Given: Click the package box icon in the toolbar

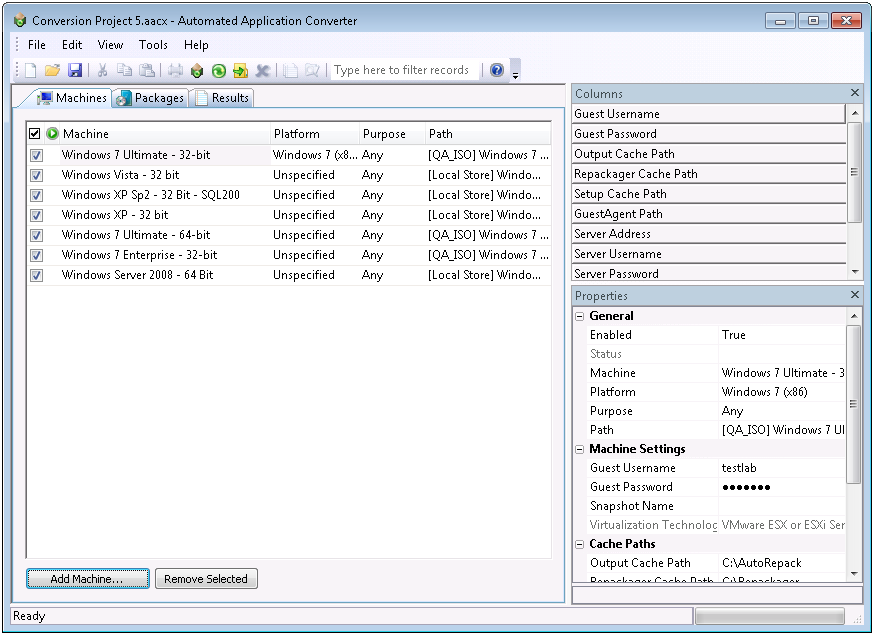Looking at the screenshot, I should [x=197, y=70].
